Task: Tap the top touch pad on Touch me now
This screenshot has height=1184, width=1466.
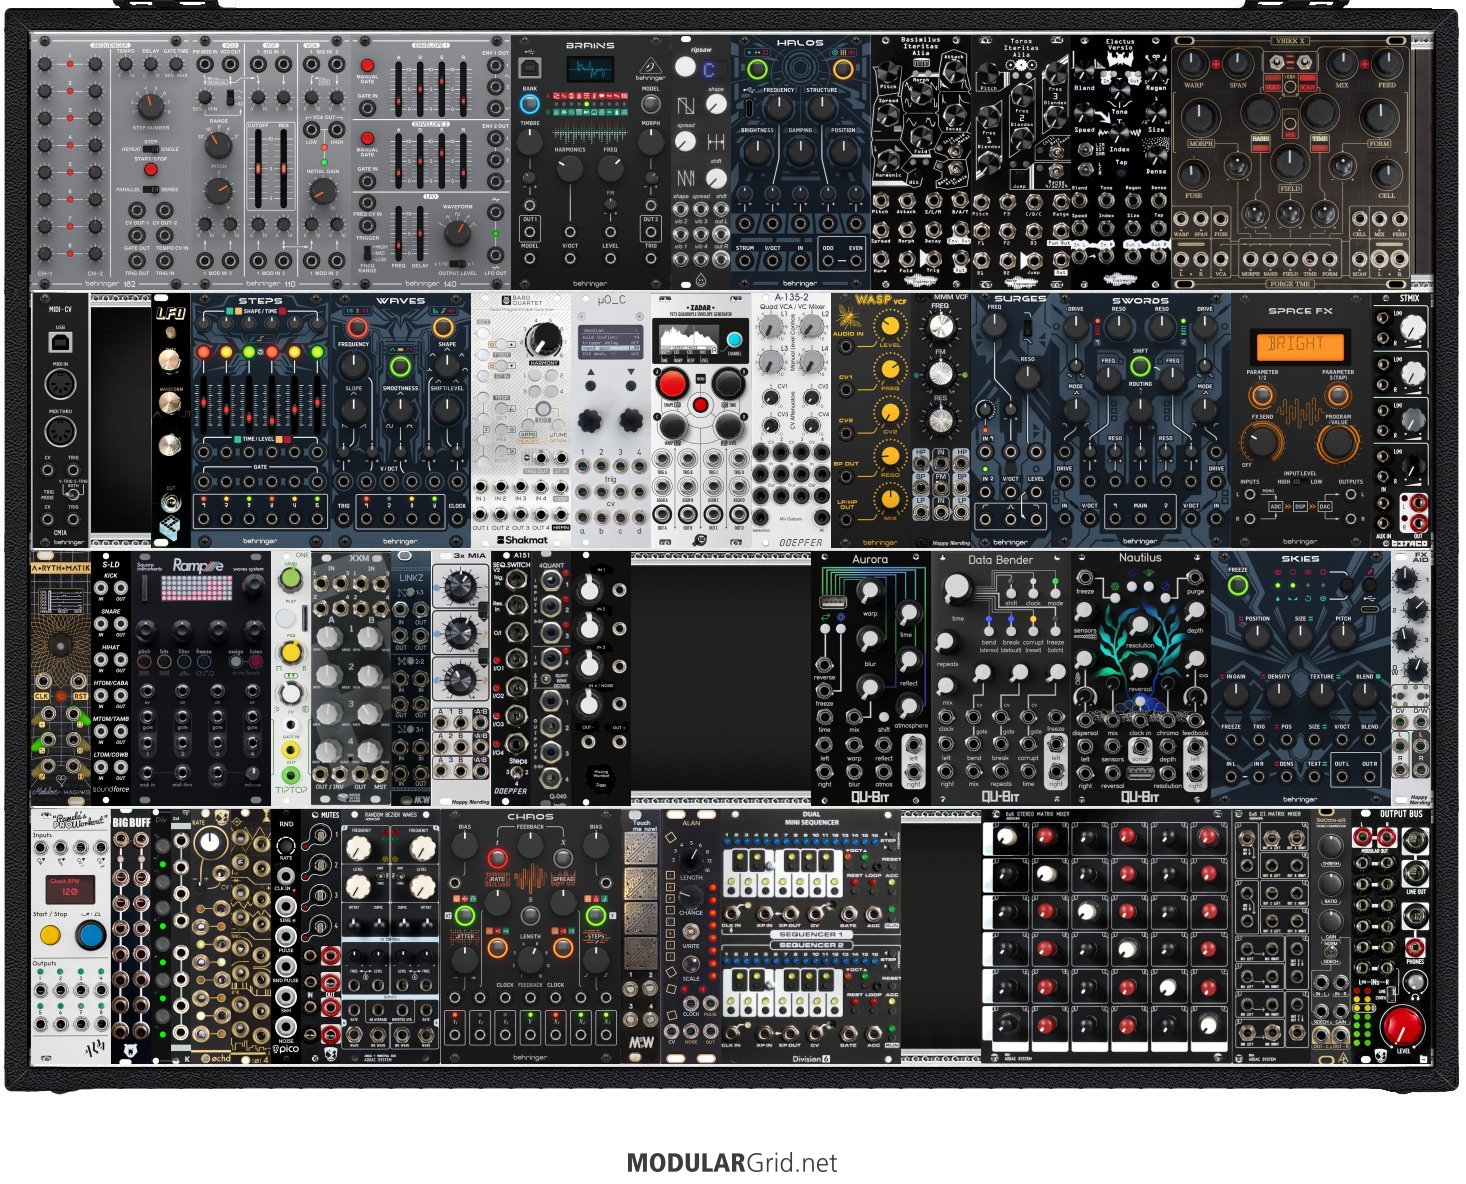Action: coord(640,848)
